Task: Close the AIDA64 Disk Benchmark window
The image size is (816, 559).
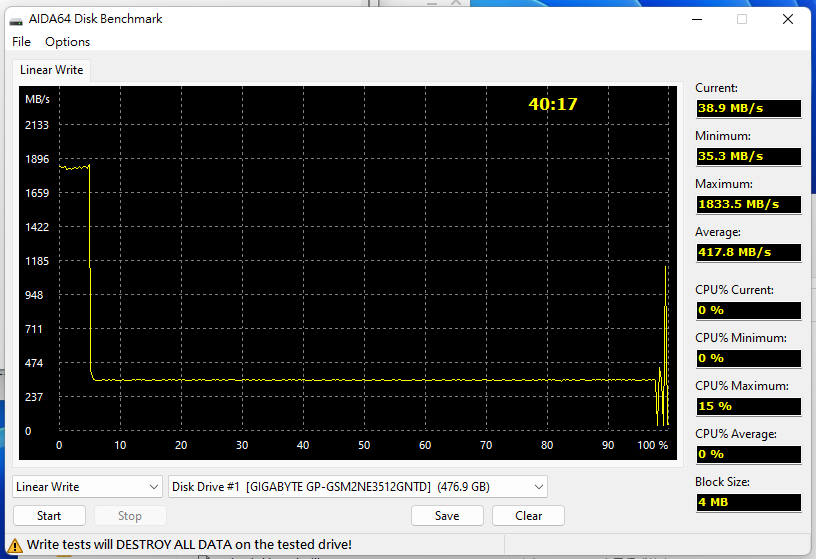Action: pos(788,19)
